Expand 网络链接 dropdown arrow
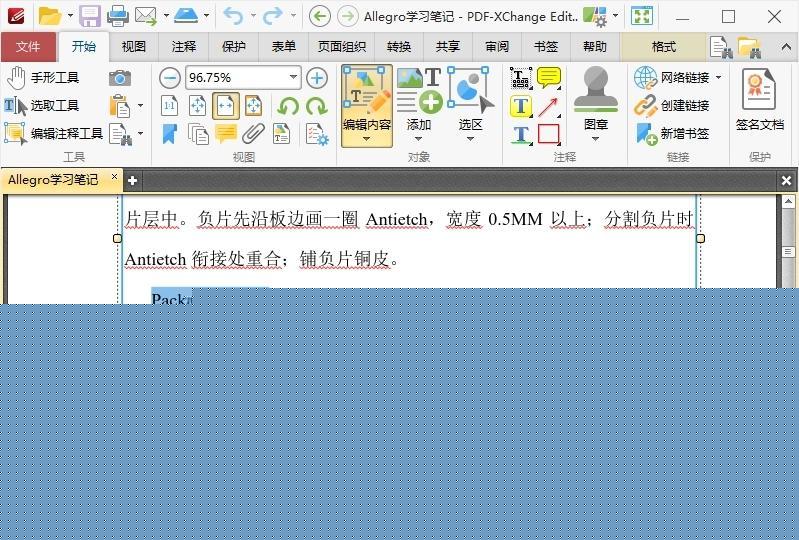799x540 pixels. click(x=718, y=78)
